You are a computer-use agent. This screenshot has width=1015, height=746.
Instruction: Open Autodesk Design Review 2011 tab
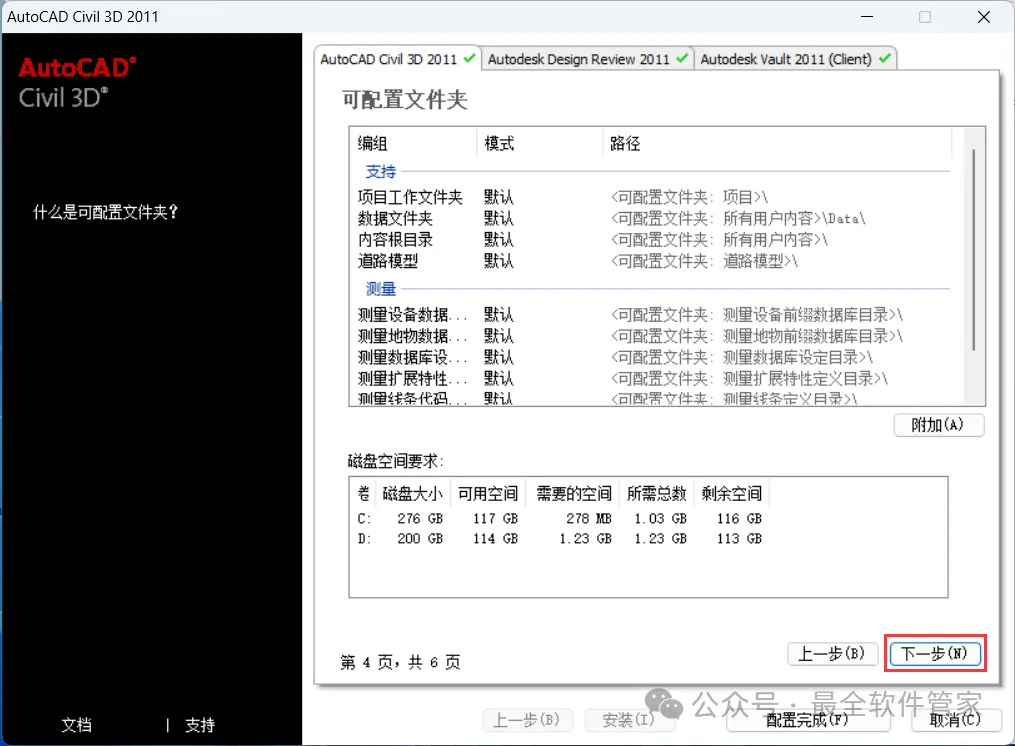tap(587, 59)
